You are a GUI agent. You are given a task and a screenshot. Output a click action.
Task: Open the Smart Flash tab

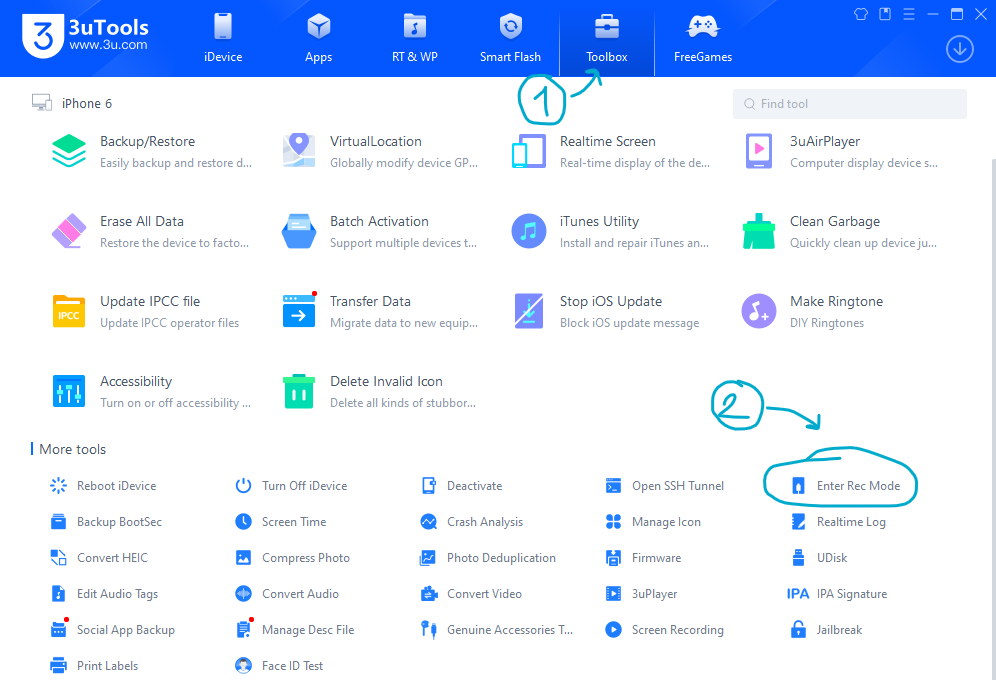[x=510, y=38]
